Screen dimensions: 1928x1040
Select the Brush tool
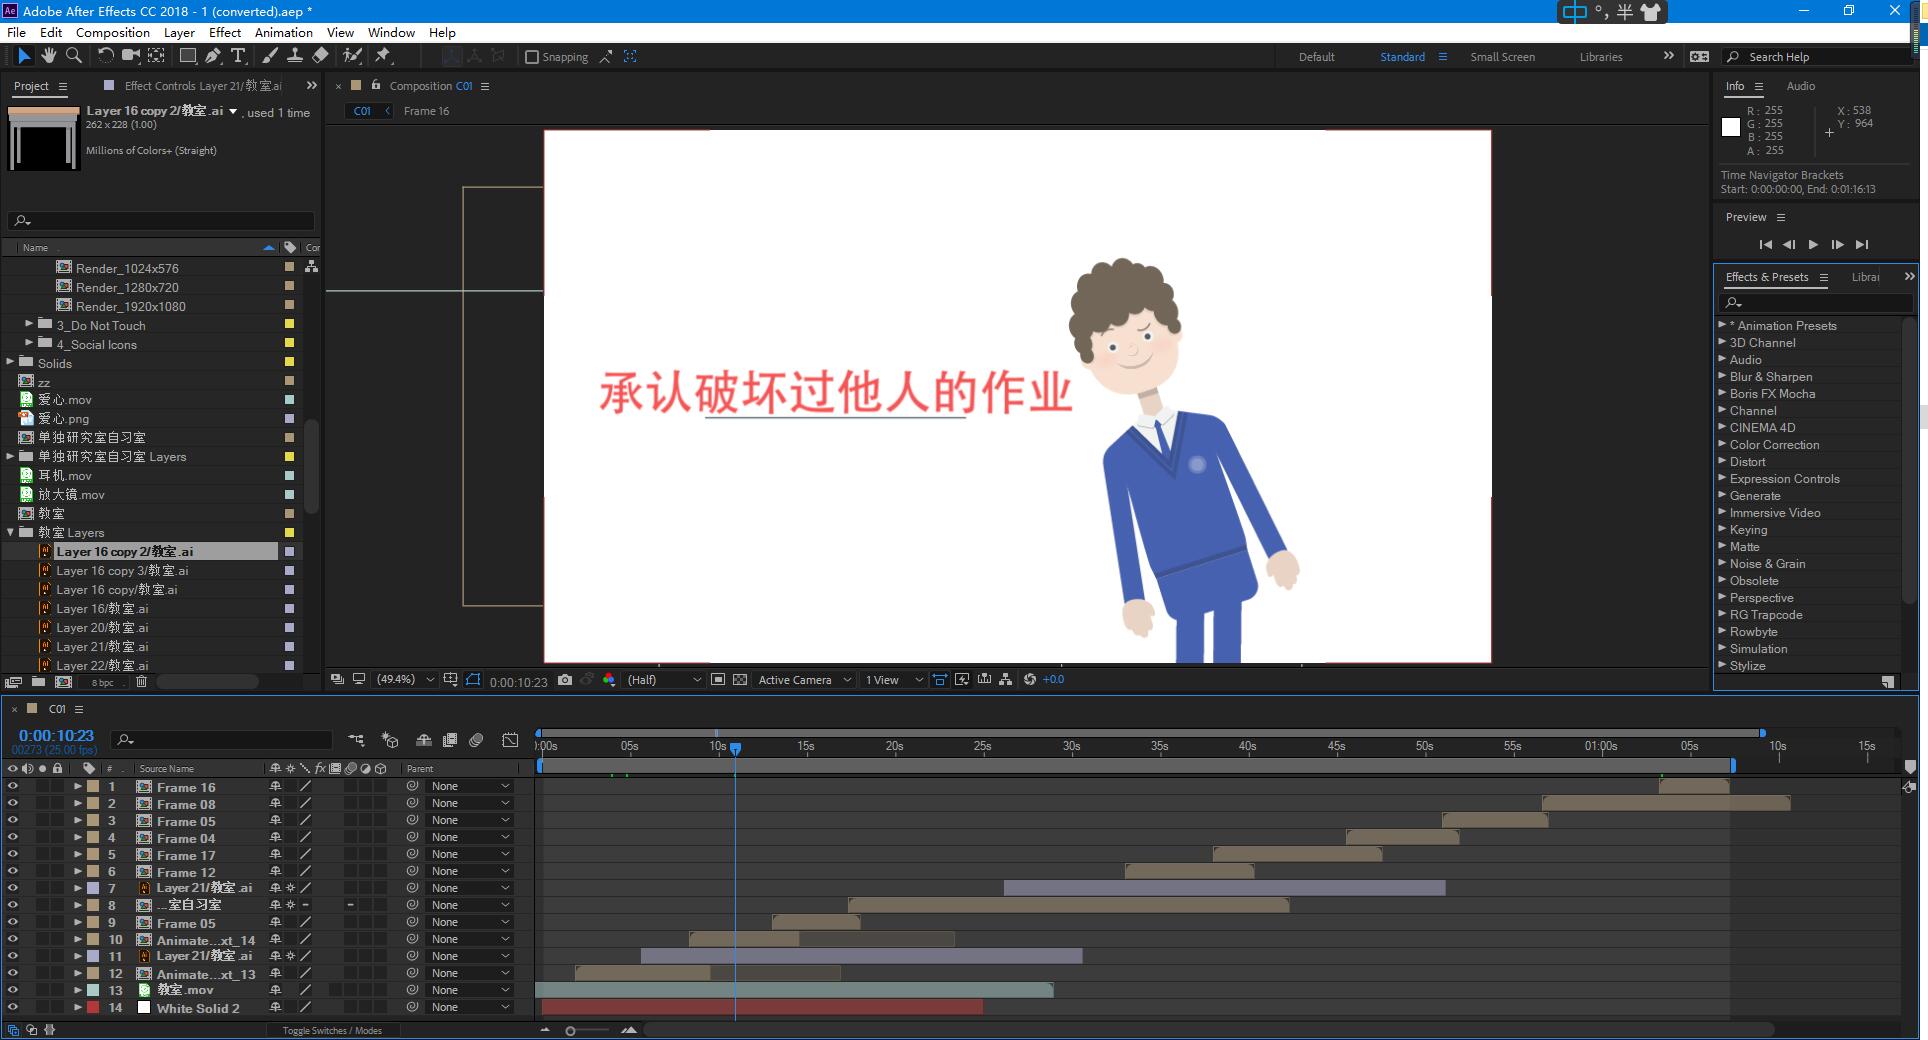[270, 56]
